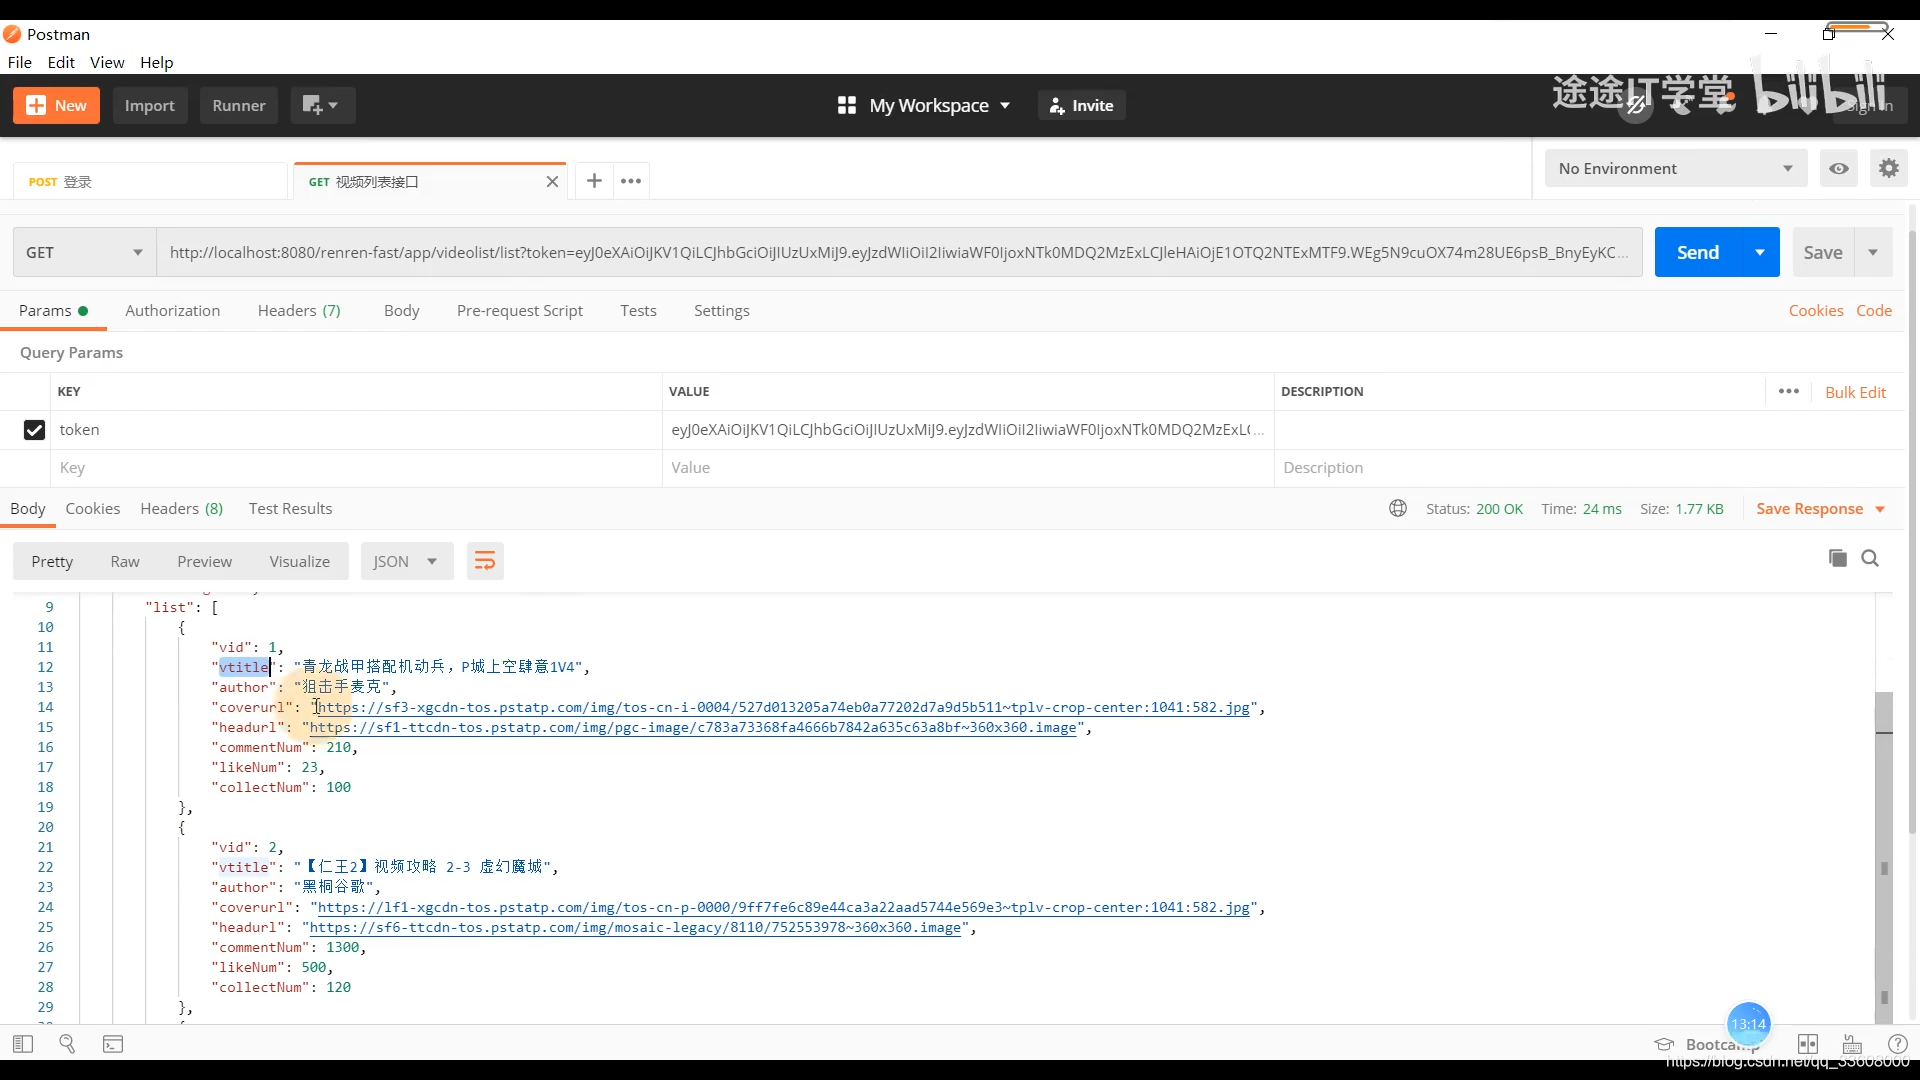Select Raw response view
Screen dimensions: 1920x1080
point(125,562)
